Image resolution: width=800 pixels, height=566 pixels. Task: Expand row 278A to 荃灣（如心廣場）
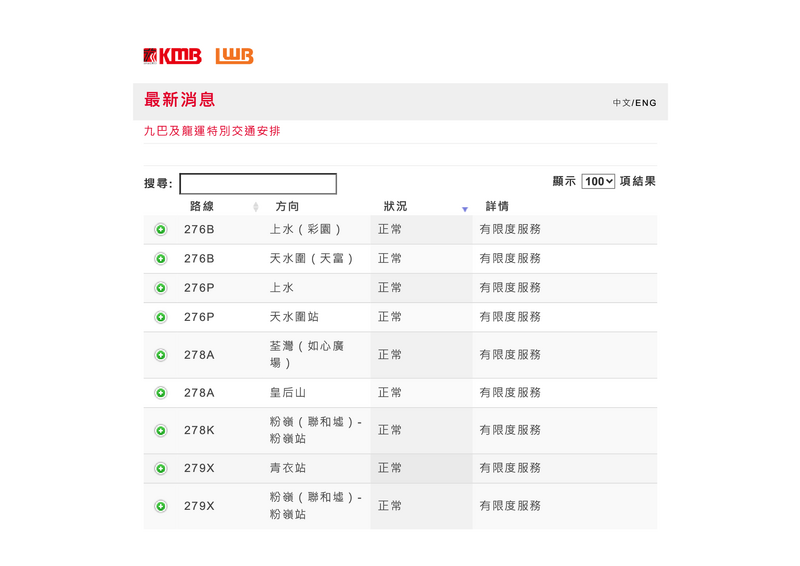click(x=160, y=355)
